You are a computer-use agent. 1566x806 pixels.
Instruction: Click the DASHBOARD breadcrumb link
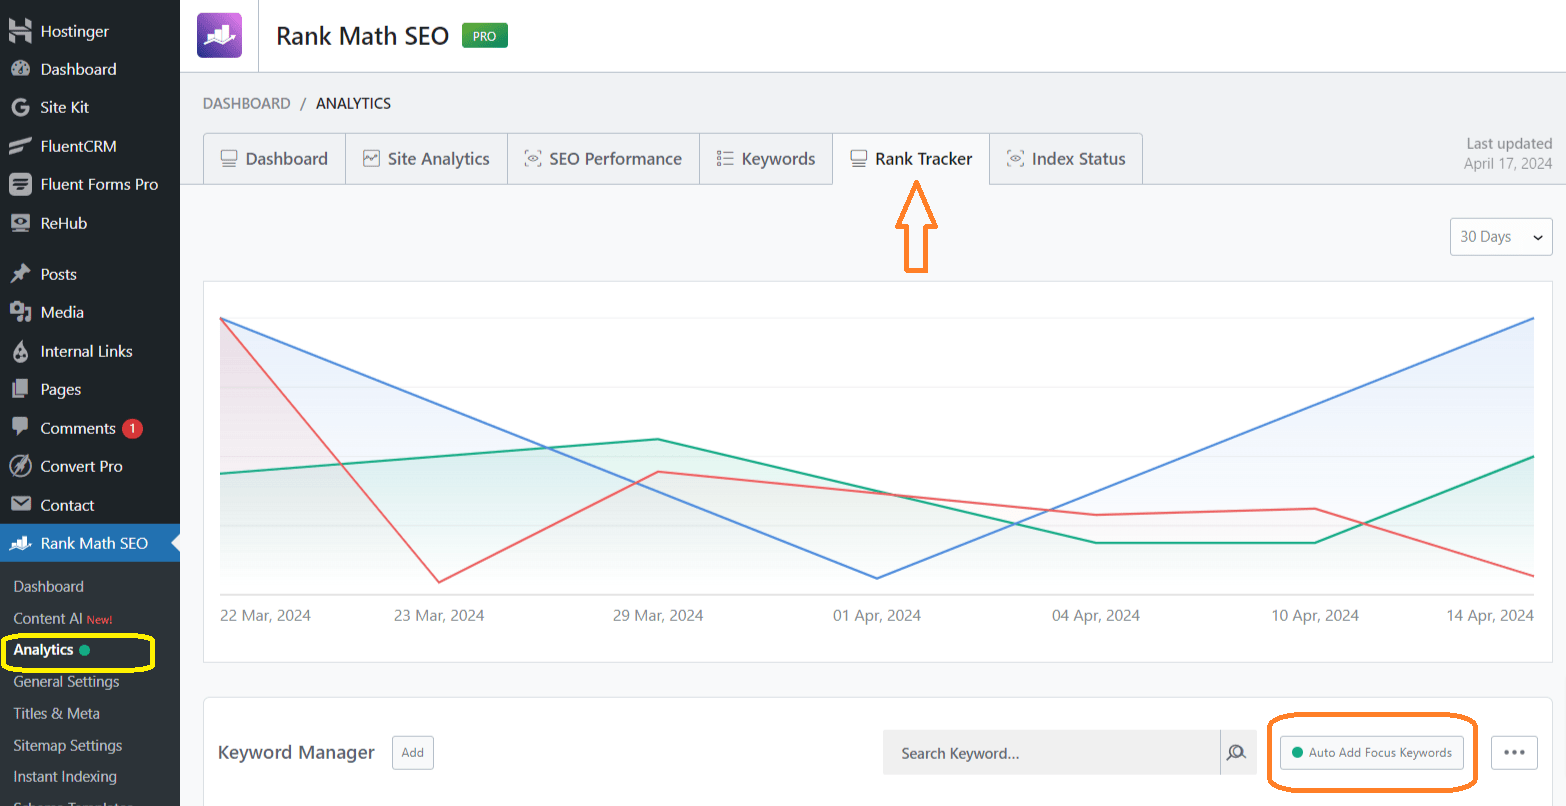(246, 103)
